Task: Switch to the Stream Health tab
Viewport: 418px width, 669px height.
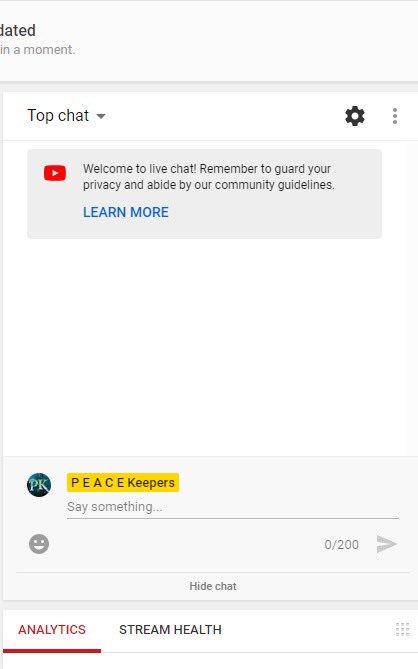Action: [170, 630]
